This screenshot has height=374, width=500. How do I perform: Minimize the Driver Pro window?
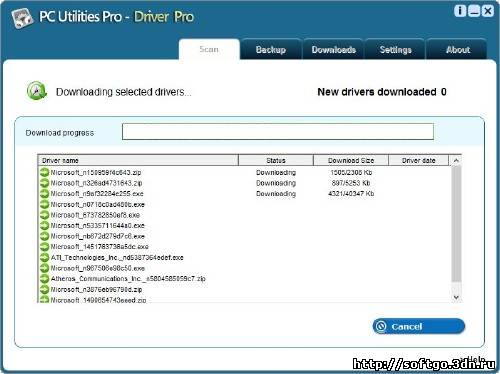[474, 11]
